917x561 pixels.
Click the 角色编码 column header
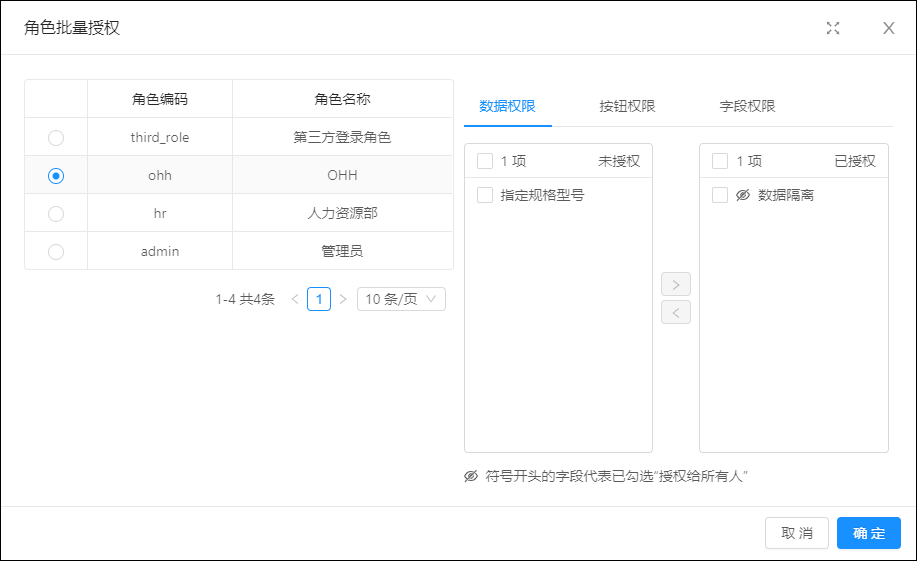click(160, 99)
